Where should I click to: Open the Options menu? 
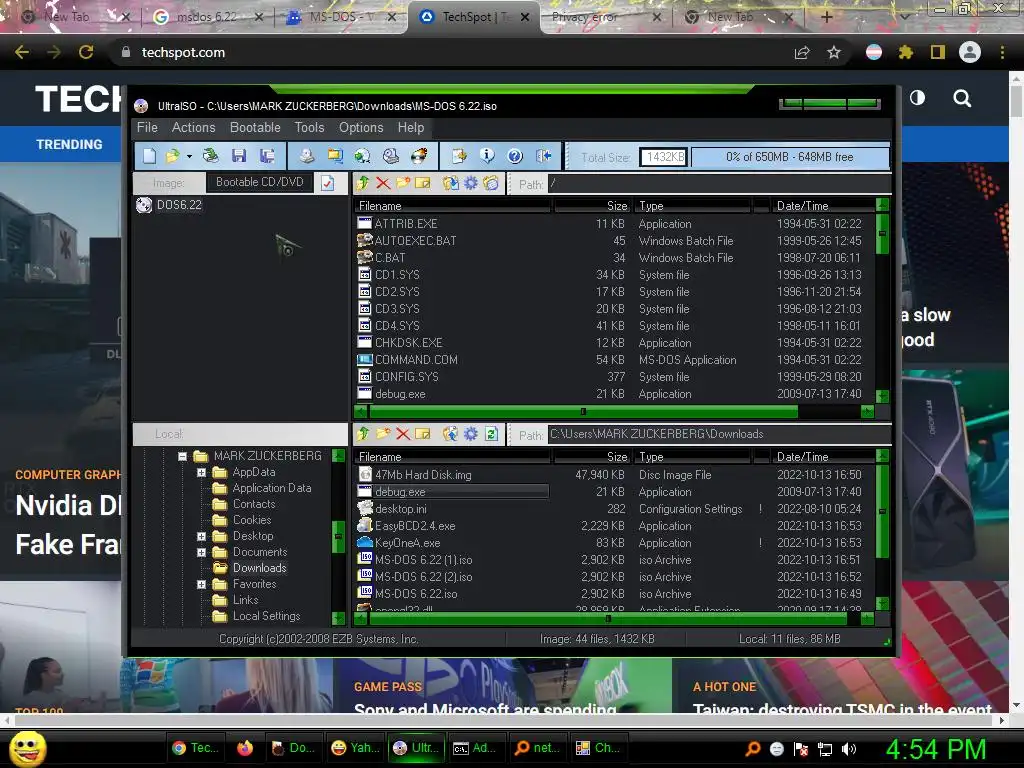[x=361, y=127]
